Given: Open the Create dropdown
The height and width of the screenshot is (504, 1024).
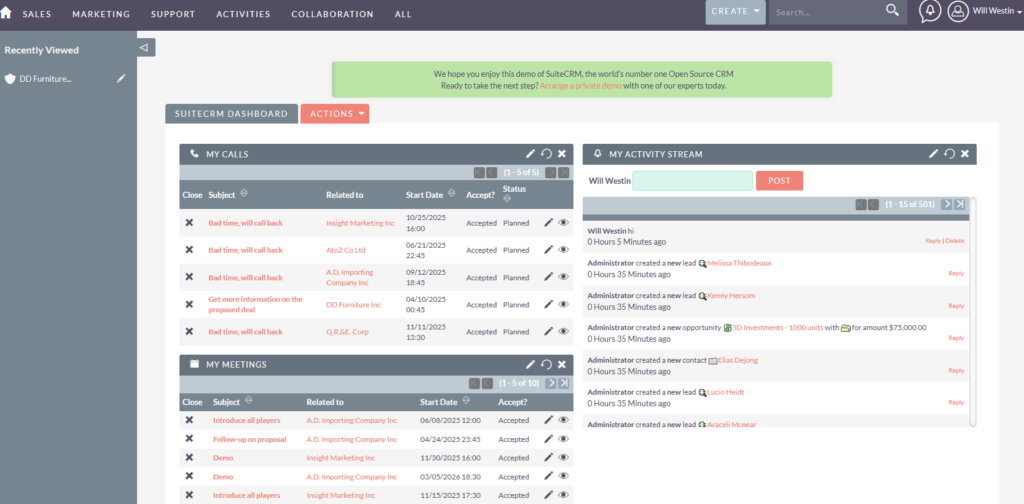Looking at the screenshot, I should pos(735,12).
